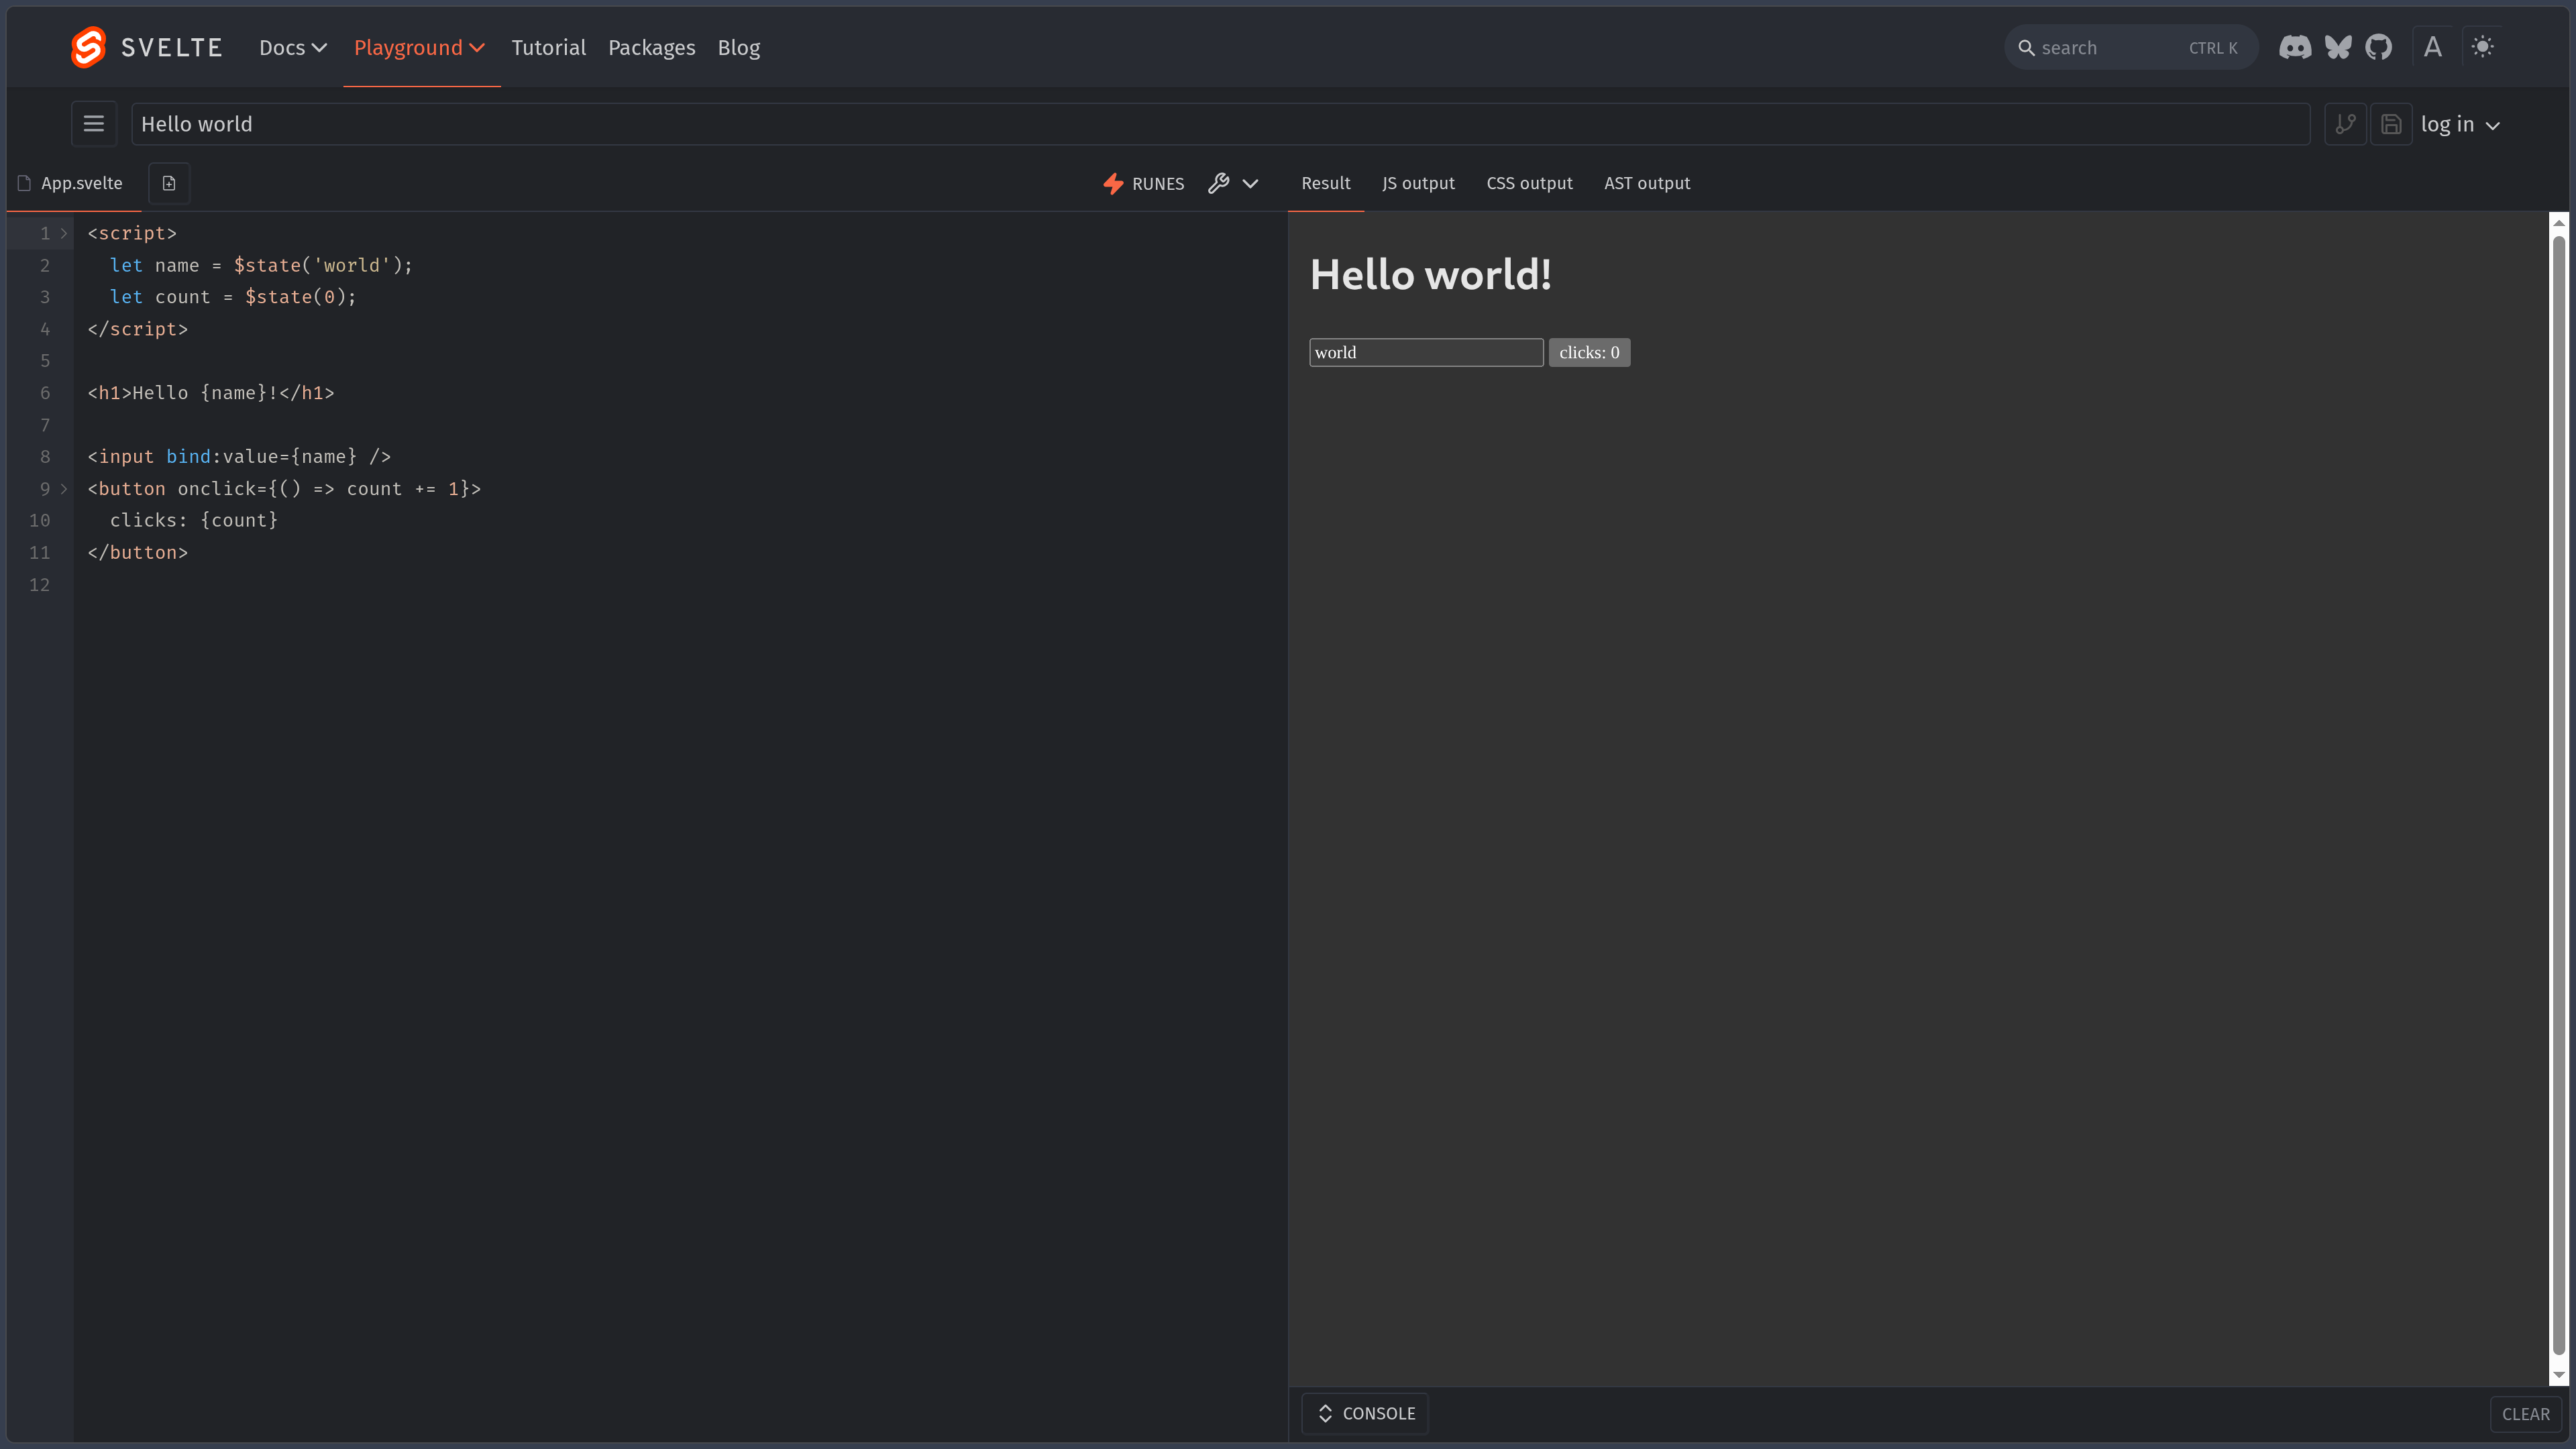Open the GitHub repository icon
This screenshot has height=1449, width=2576.
point(2379,47)
